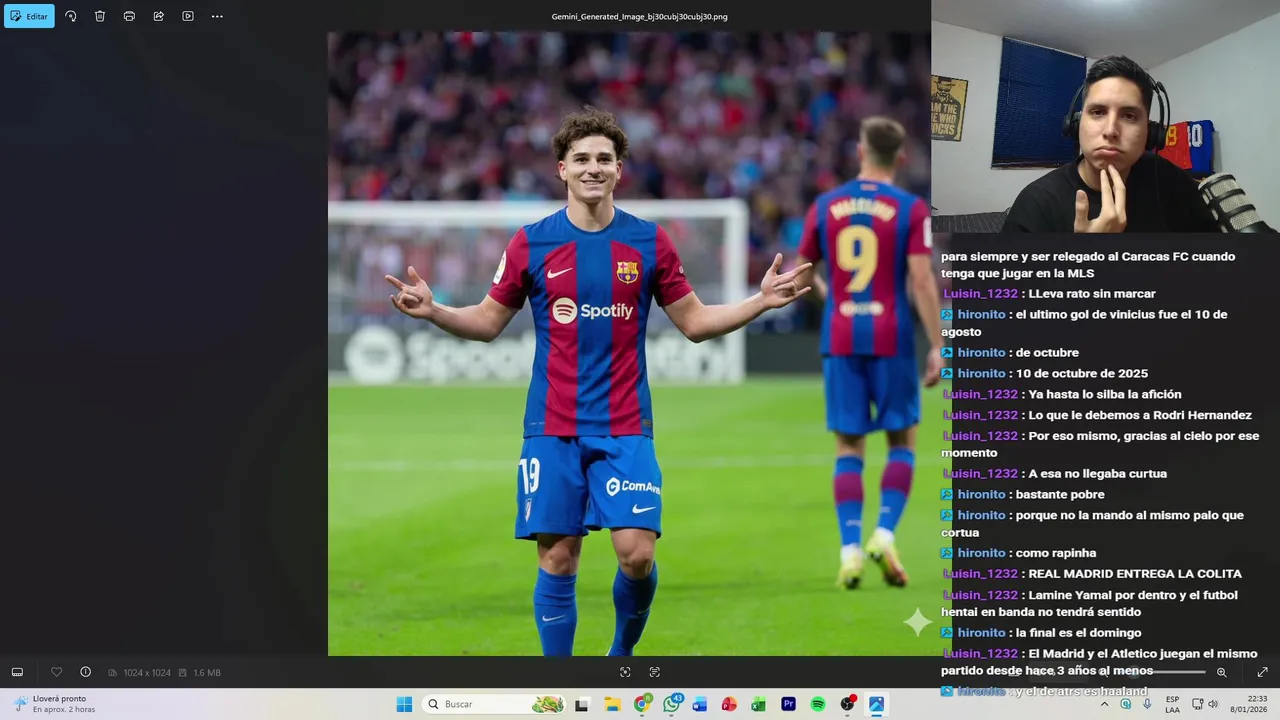
Task: Click the Photos app taskbar icon
Action: [876, 704]
